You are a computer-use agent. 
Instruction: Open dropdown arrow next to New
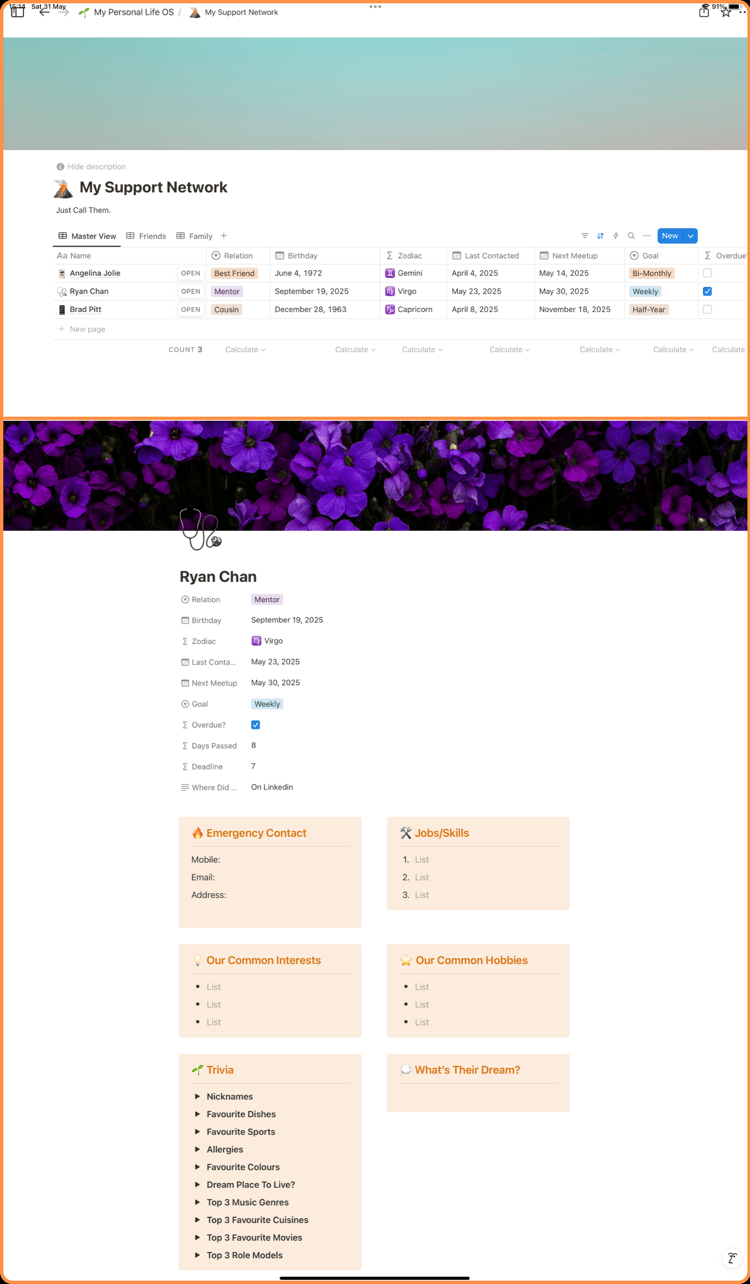(x=690, y=236)
